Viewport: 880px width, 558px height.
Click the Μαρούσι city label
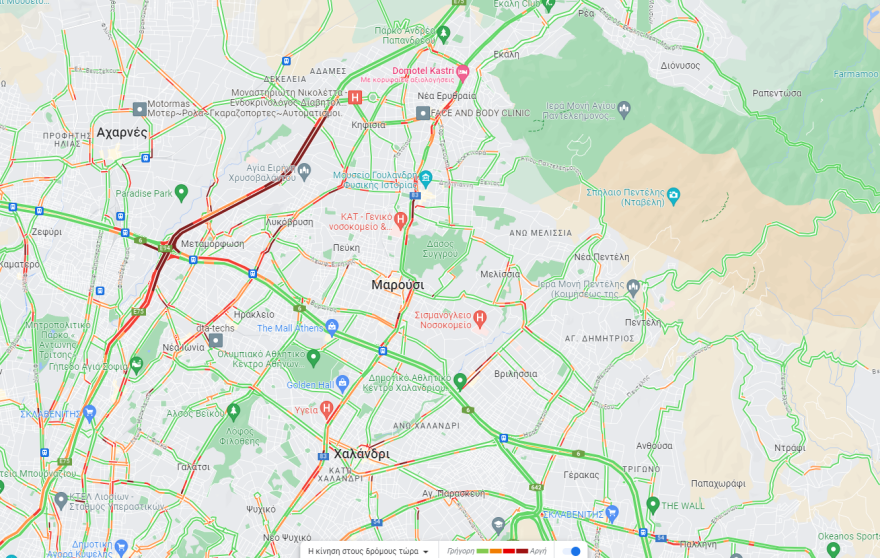[x=397, y=285]
